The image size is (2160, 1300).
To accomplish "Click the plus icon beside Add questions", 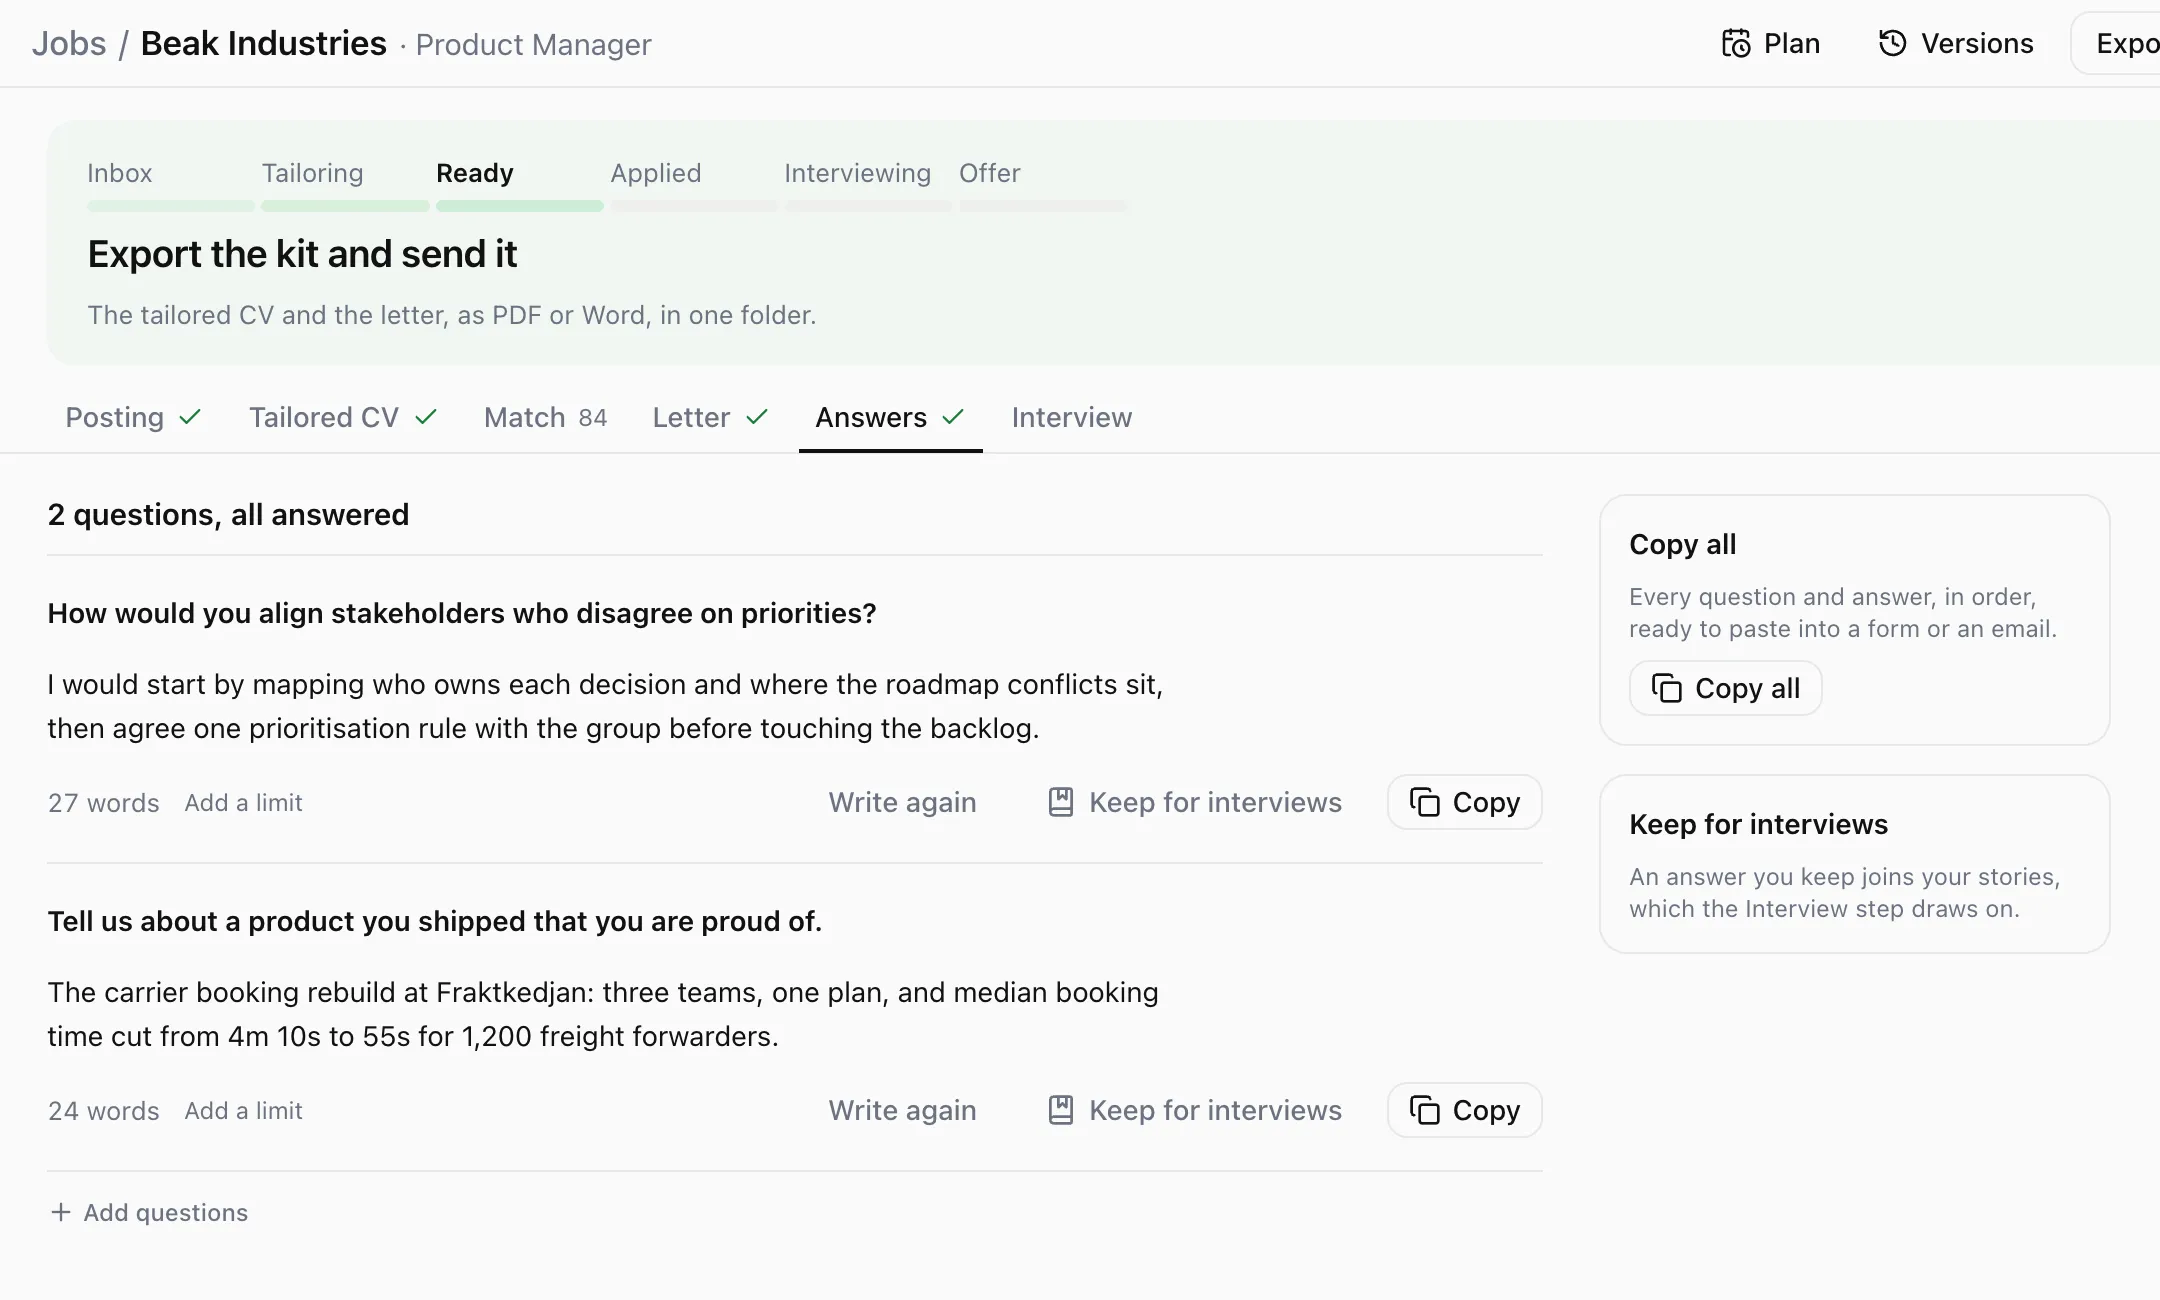I will click(x=61, y=1213).
